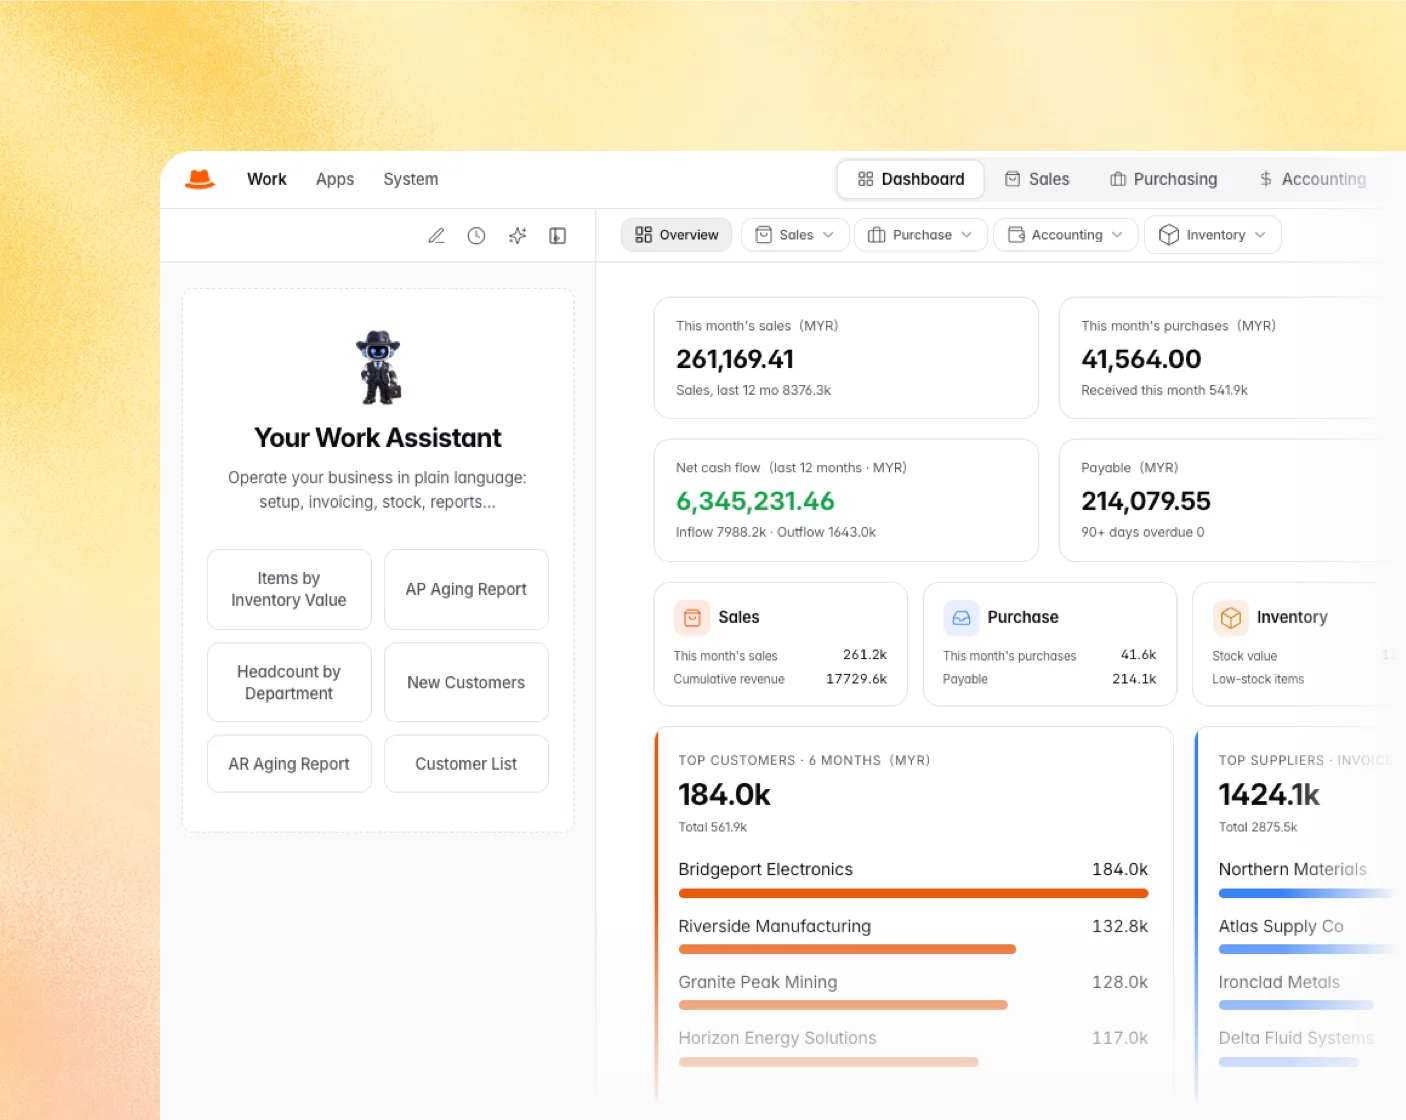Click the Dashboard tab grid icon
Image resolution: width=1406 pixels, height=1120 pixels.
[x=866, y=179]
